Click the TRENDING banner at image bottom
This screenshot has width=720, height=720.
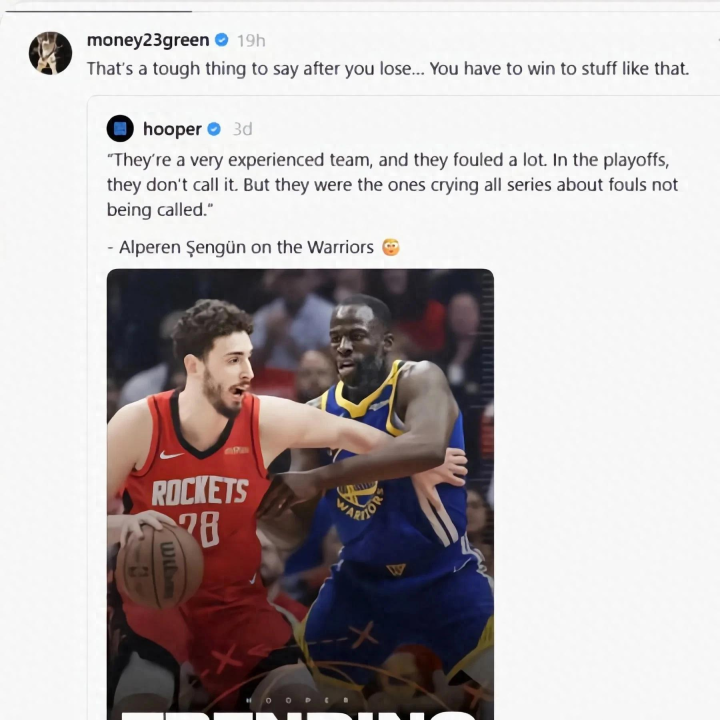pyautogui.click(x=298, y=716)
